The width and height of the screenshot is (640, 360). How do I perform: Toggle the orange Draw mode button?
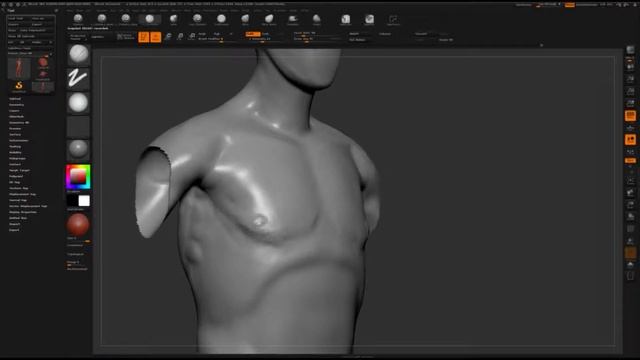tap(156, 37)
